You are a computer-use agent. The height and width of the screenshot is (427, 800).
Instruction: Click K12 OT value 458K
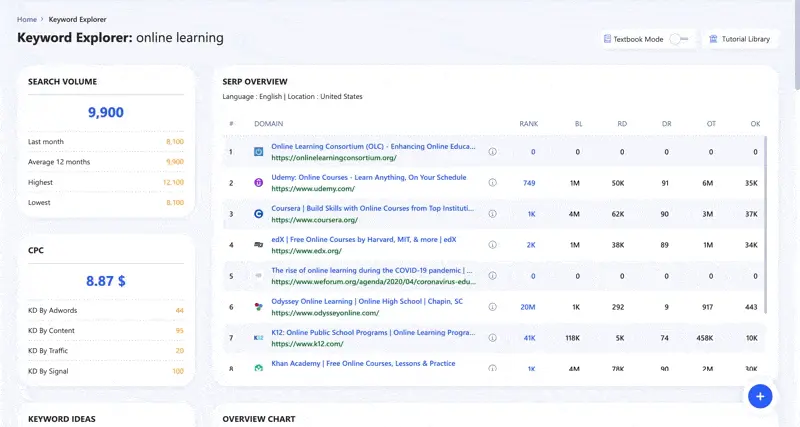(705, 338)
